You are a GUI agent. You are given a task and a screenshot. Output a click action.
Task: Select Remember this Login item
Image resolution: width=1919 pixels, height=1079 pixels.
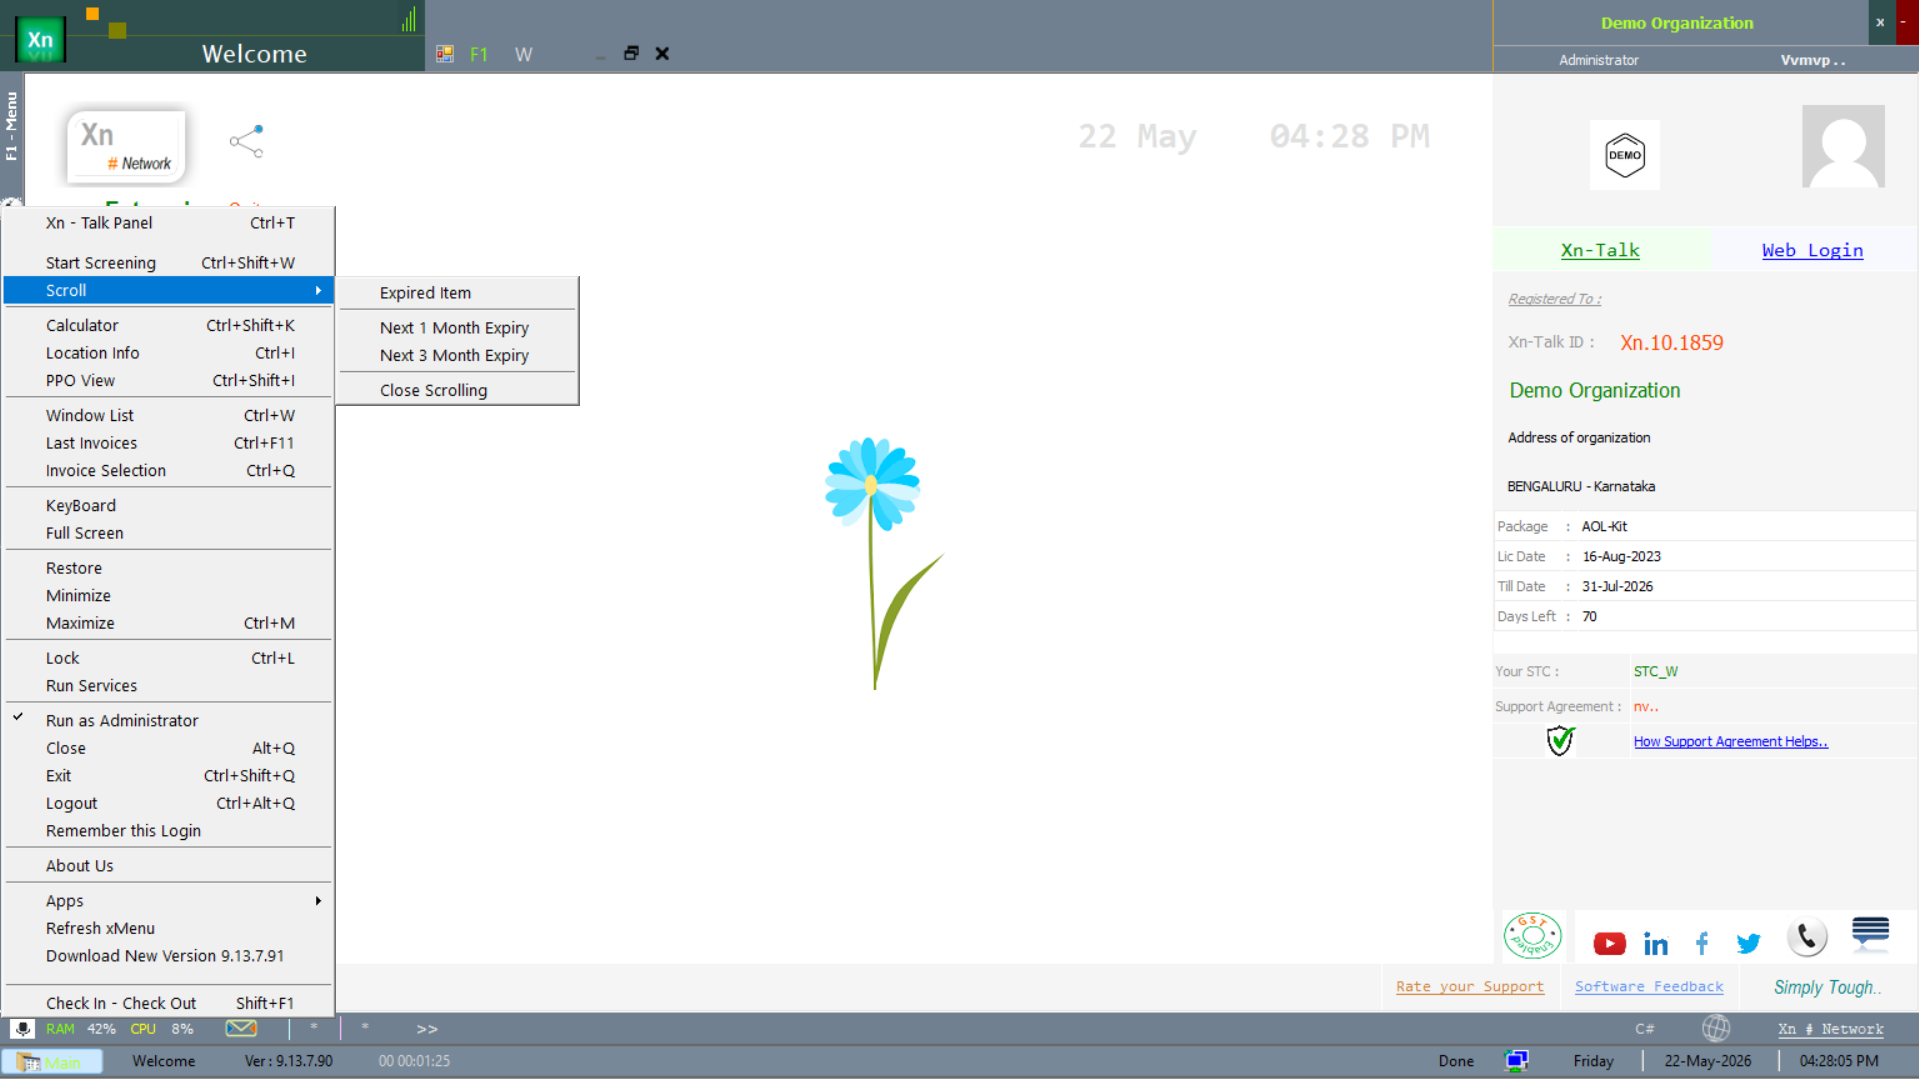(168, 831)
